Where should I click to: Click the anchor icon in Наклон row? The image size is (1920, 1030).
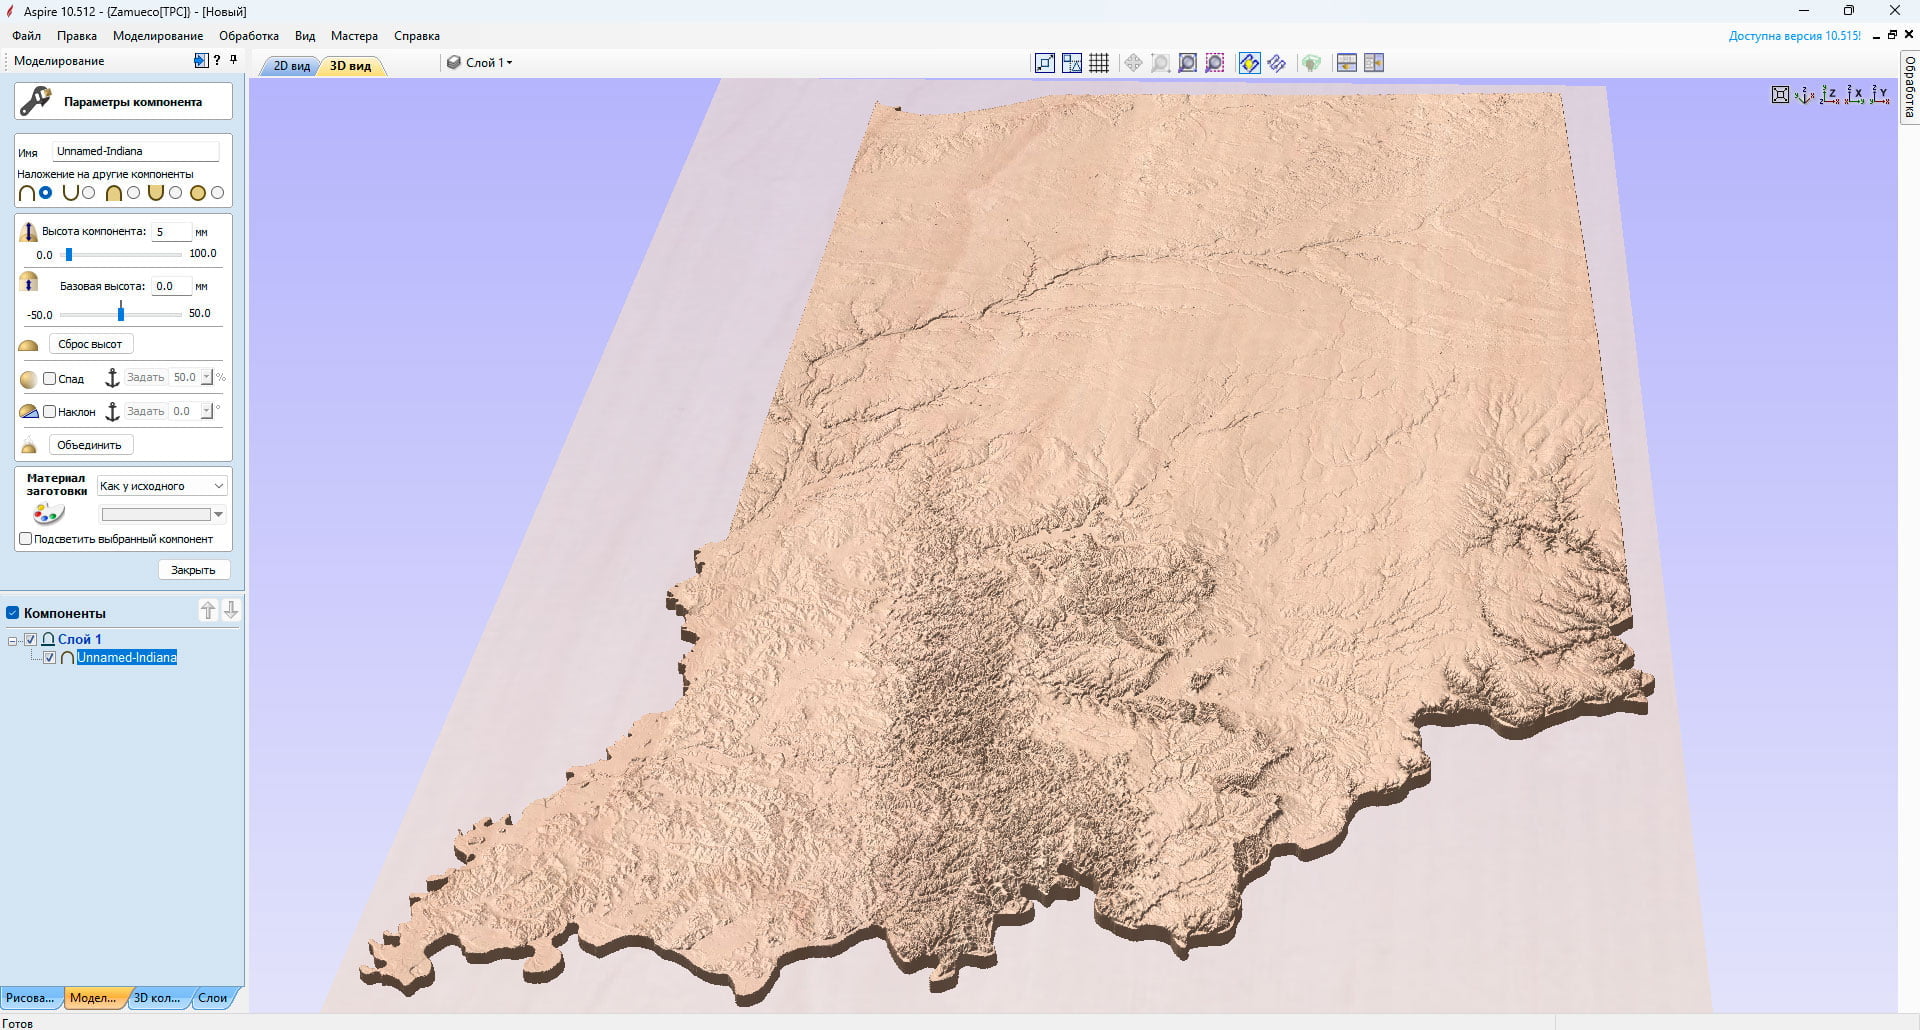112,412
